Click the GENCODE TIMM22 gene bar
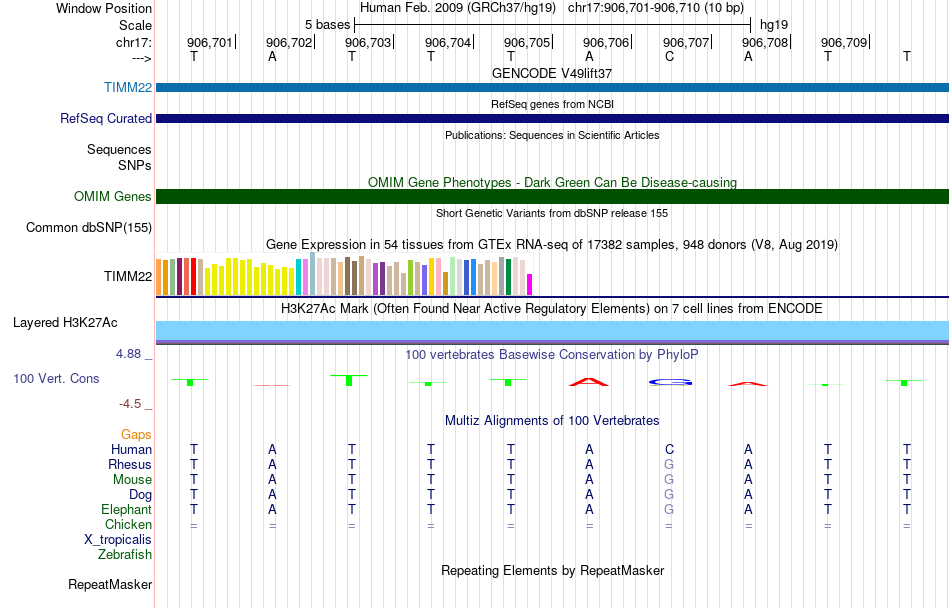Screen dimensions: 950x608 point(552,87)
